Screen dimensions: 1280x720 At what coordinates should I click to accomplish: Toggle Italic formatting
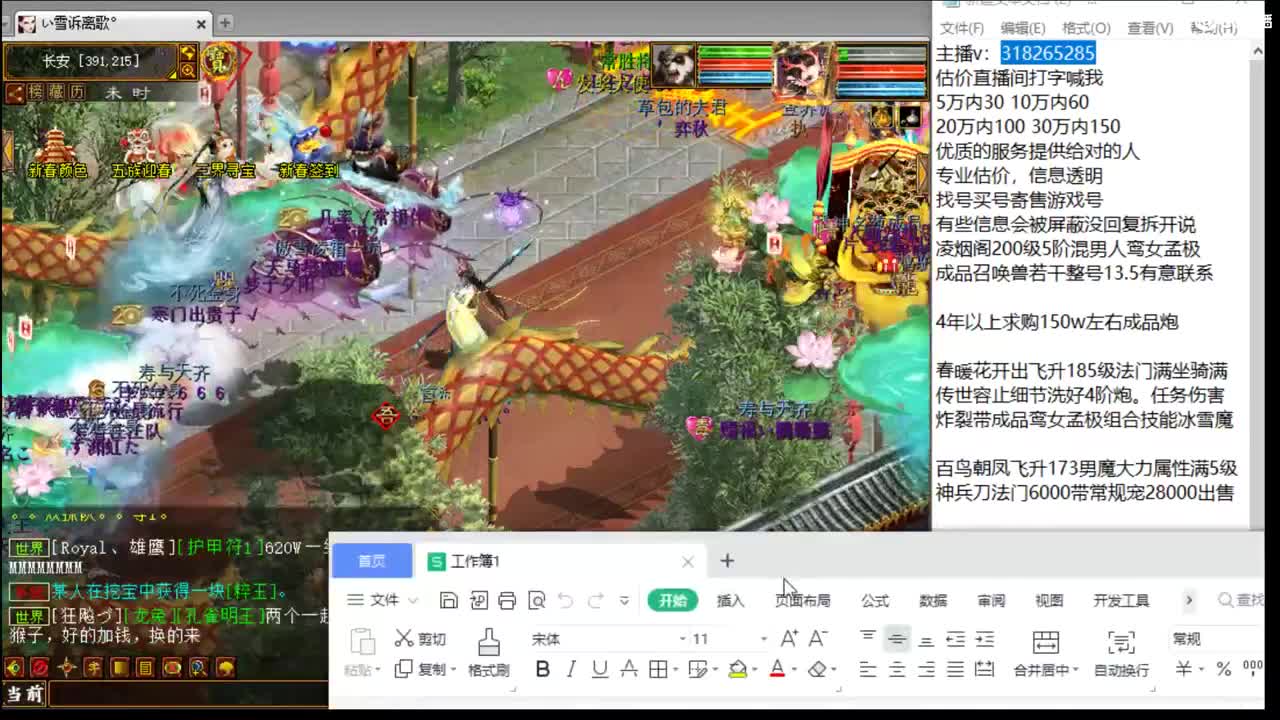click(x=571, y=669)
